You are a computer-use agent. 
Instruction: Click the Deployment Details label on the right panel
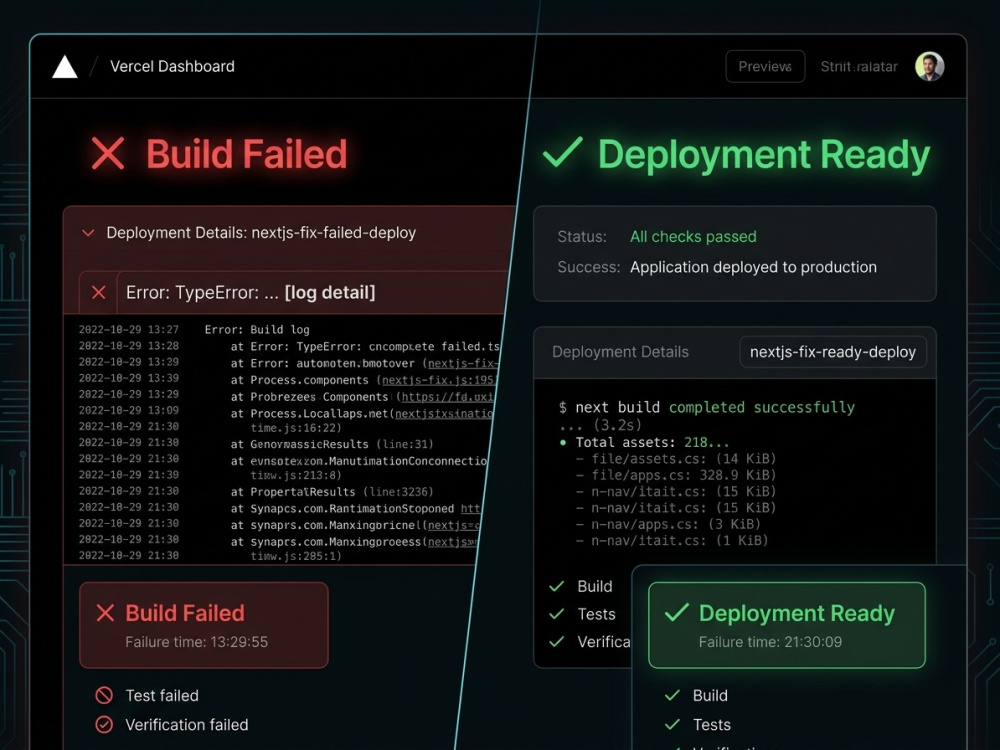pyautogui.click(x=621, y=352)
